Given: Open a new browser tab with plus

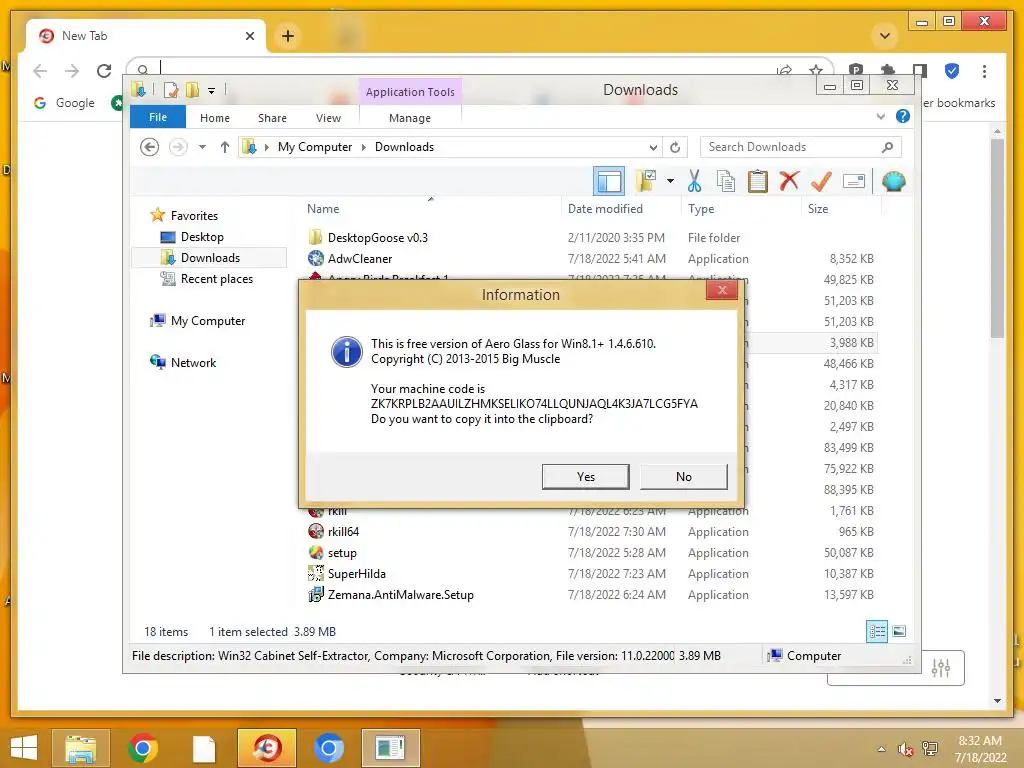Looking at the screenshot, I should click(288, 36).
